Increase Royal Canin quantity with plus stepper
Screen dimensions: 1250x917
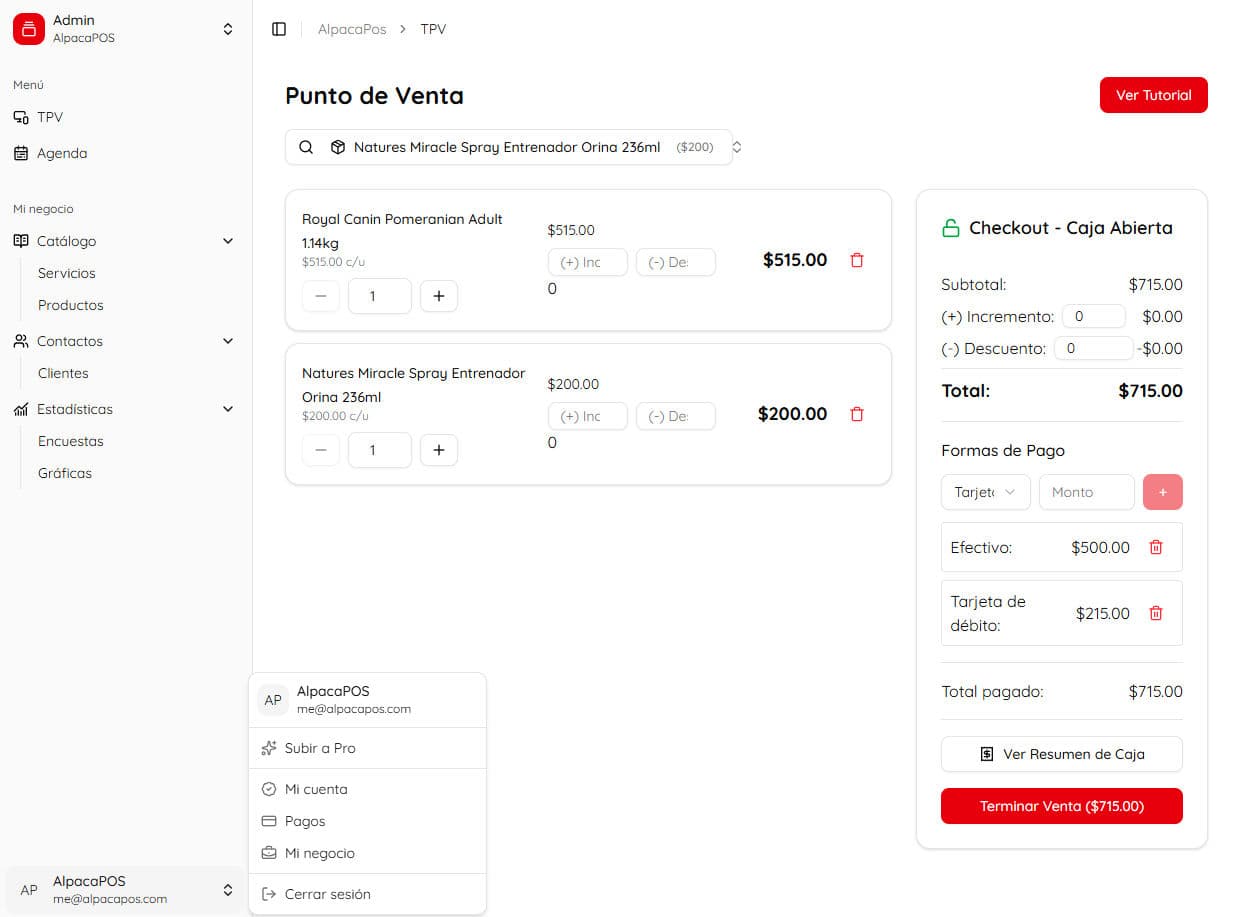click(439, 296)
